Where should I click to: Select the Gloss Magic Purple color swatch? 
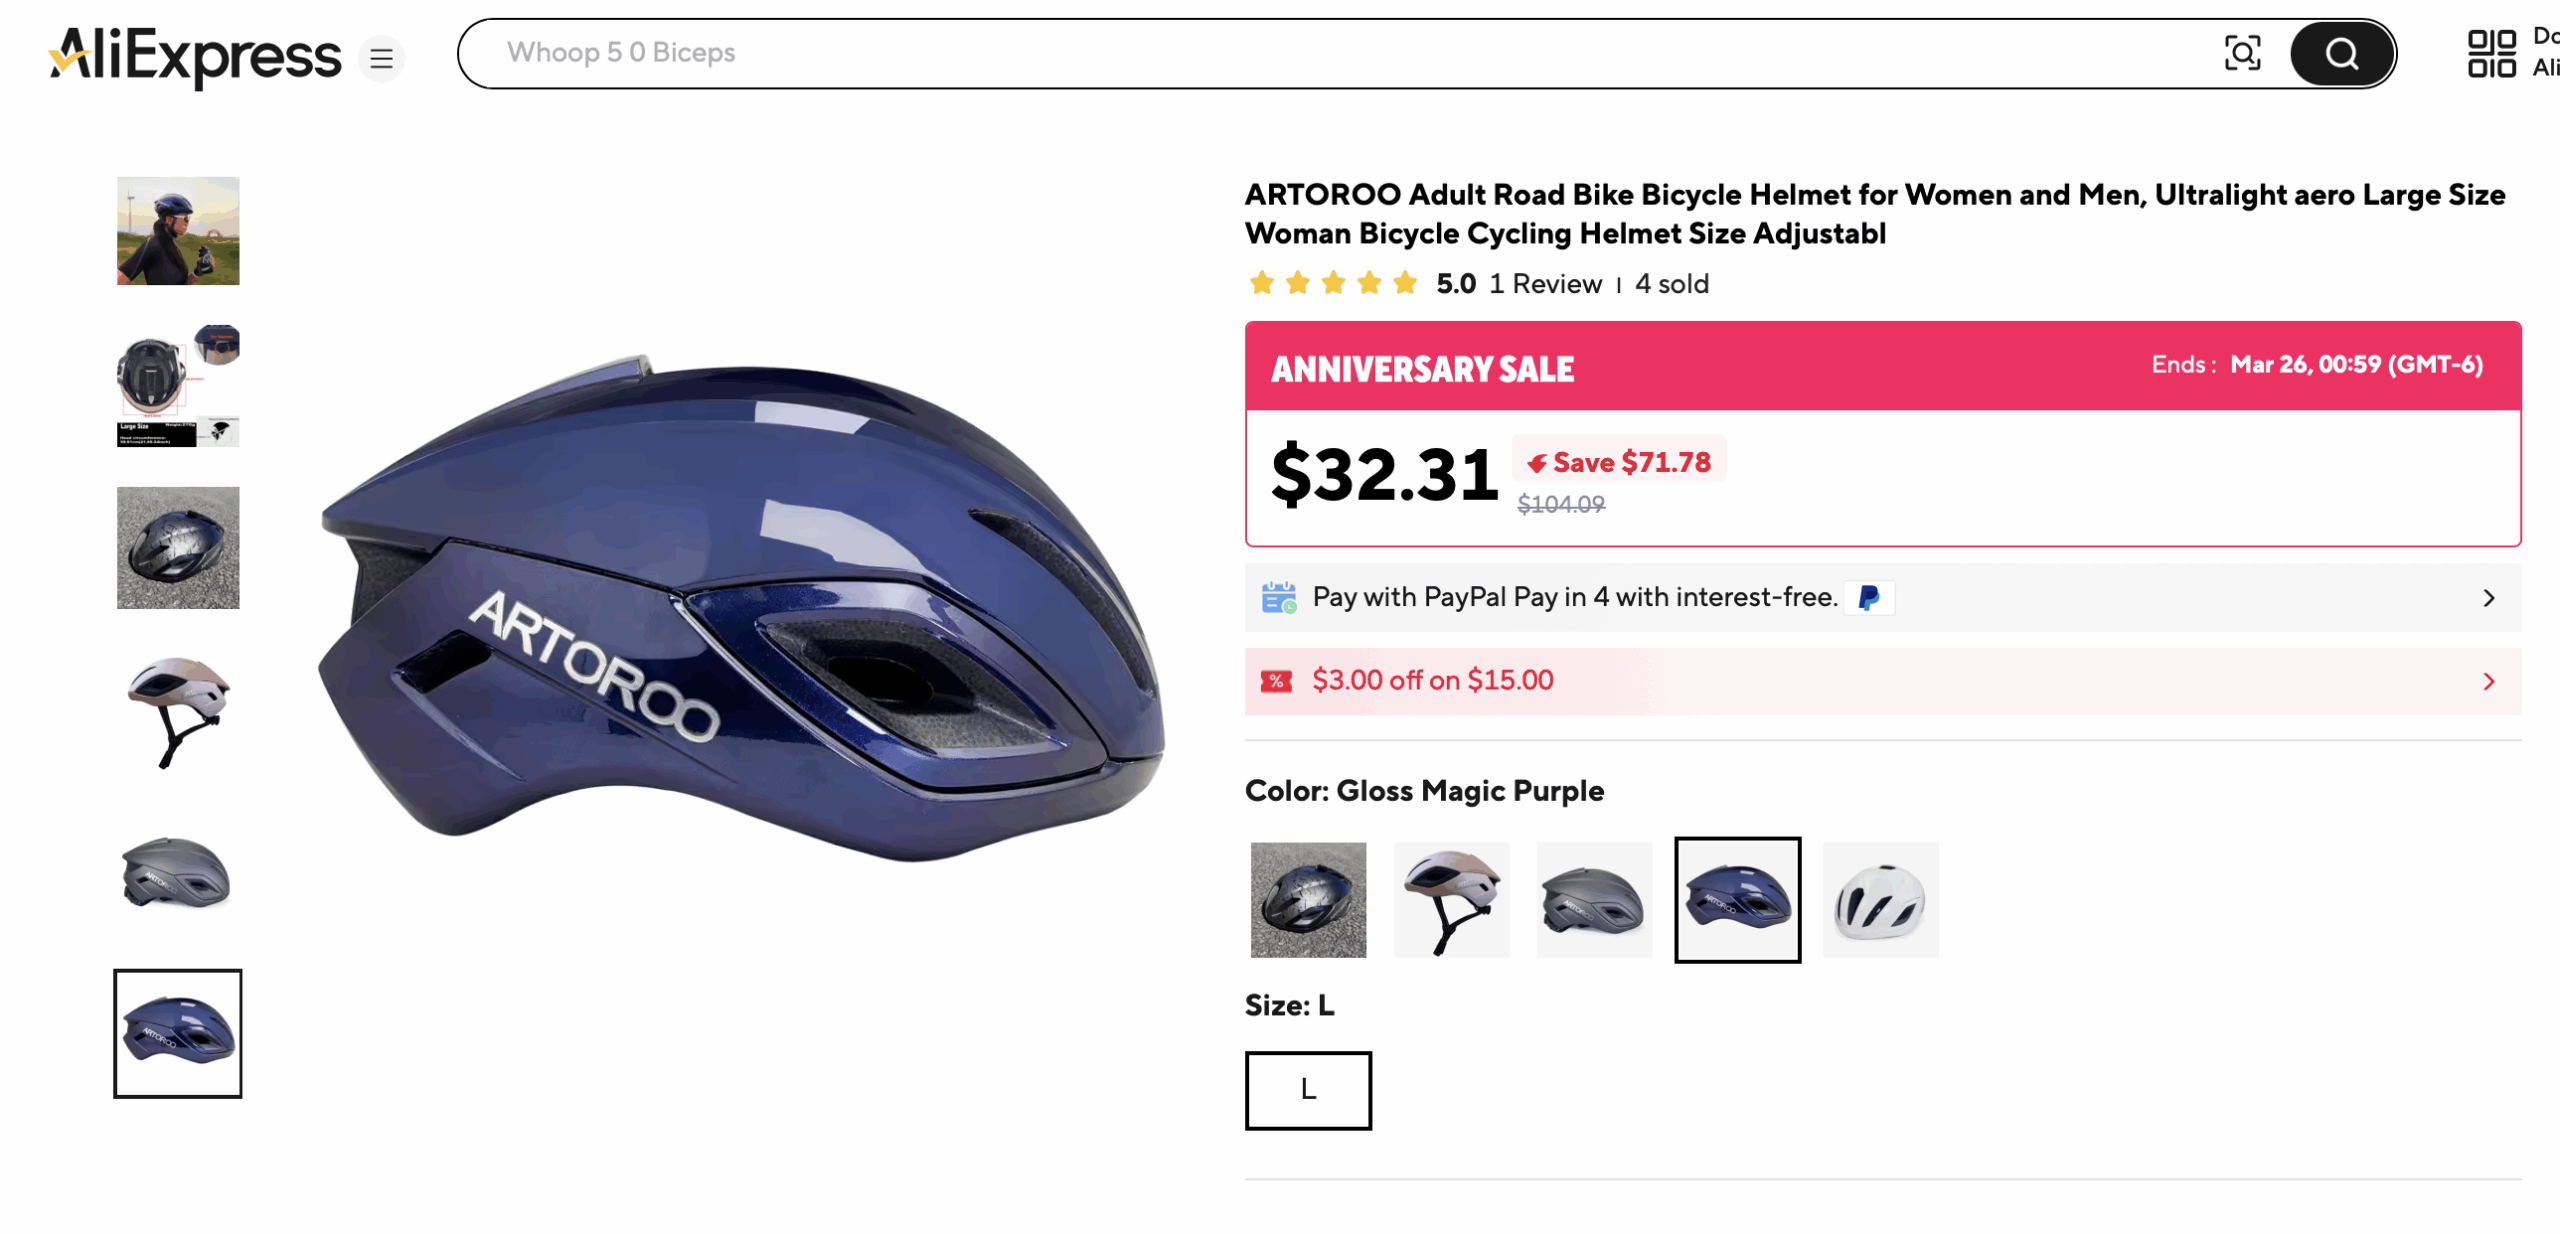coord(1738,899)
